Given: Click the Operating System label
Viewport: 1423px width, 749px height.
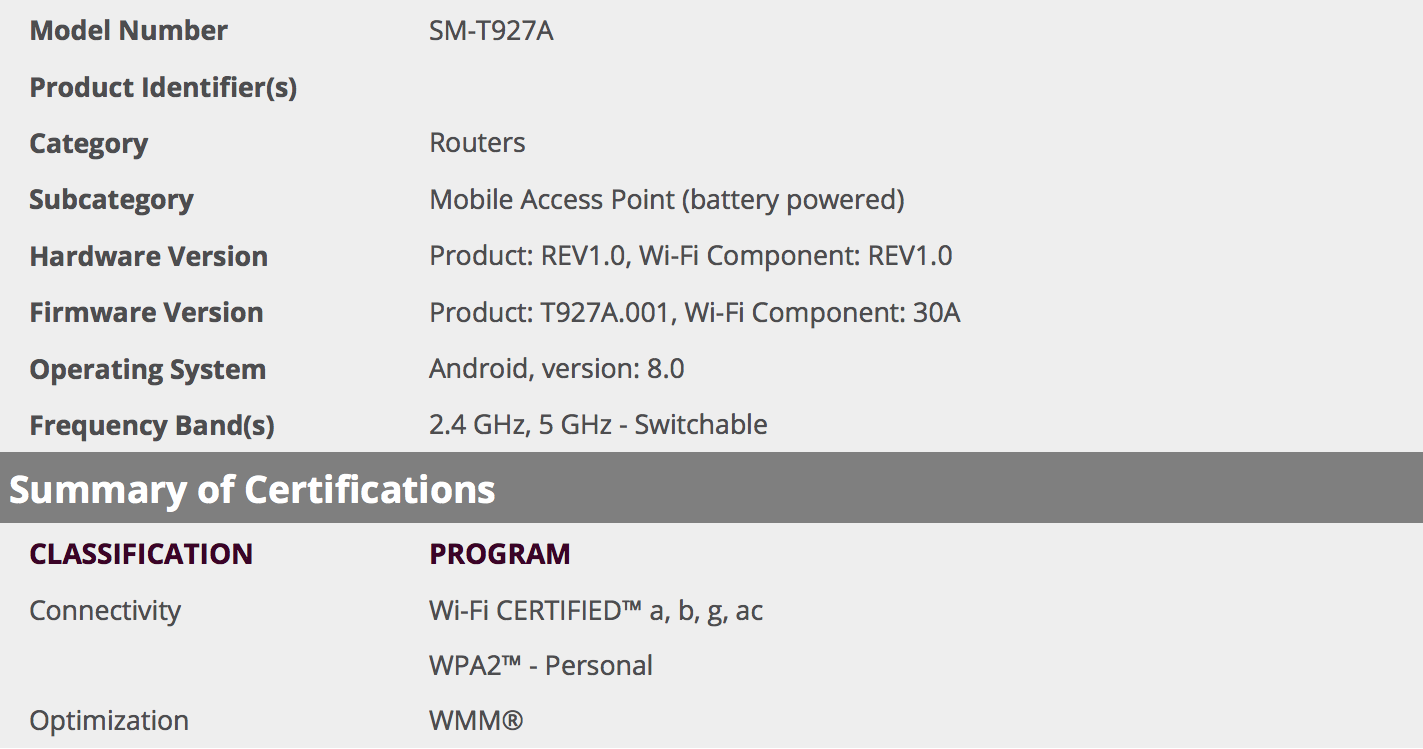Looking at the screenshot, I should (x=147, y=369).
